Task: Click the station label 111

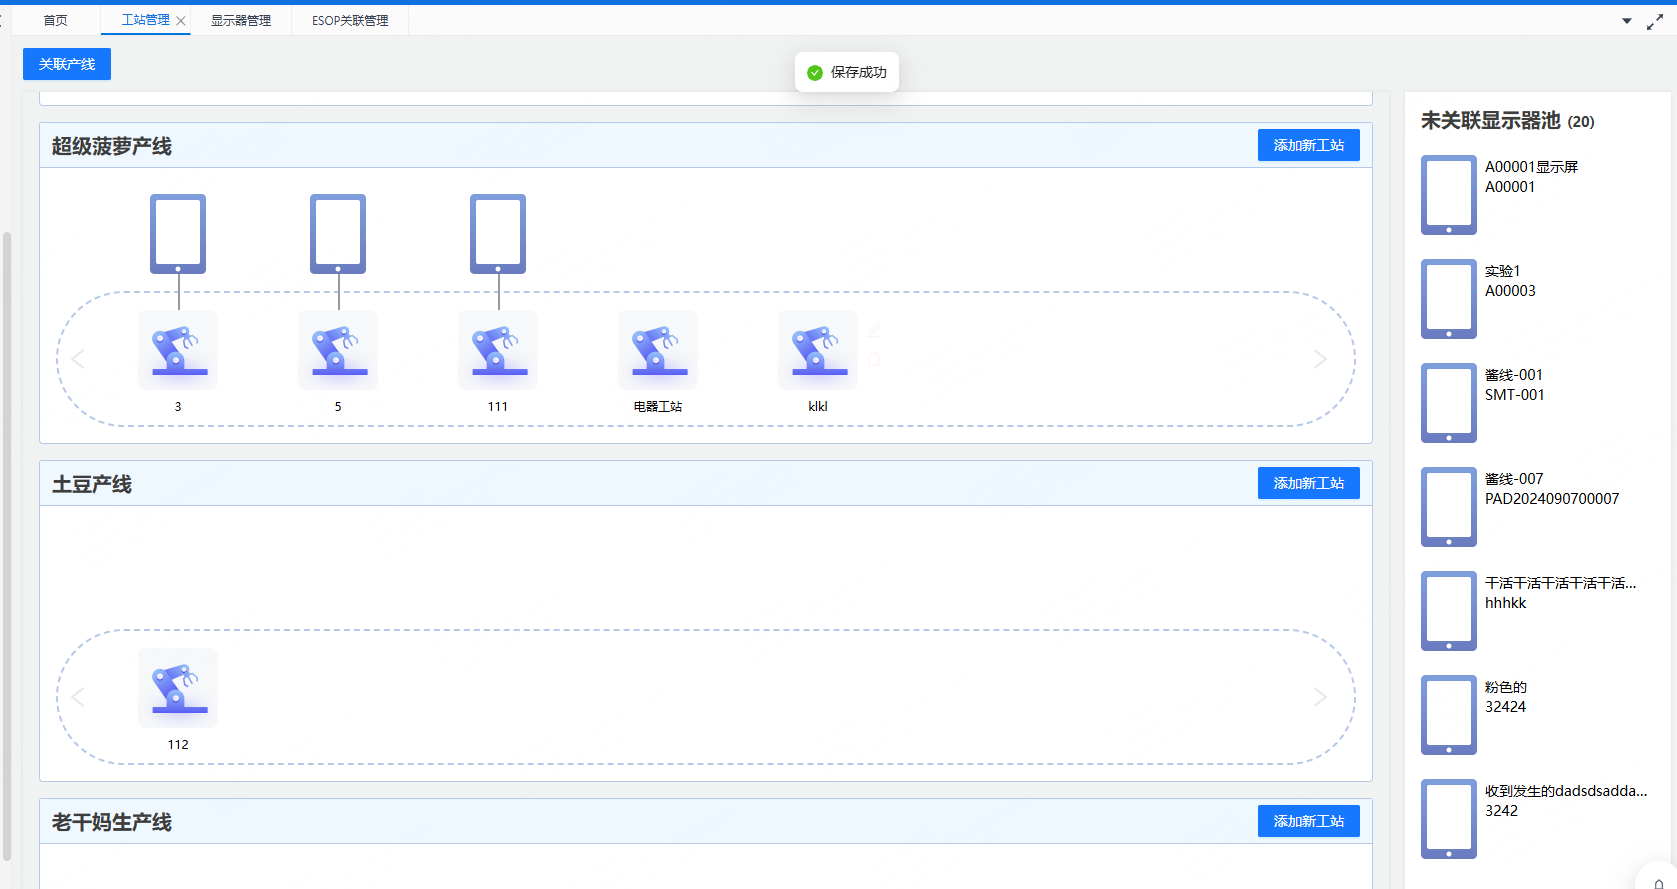Action: click(x=498, y=407)
